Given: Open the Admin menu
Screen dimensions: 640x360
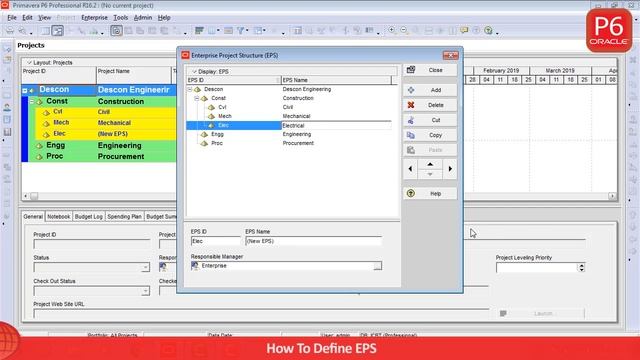Looking at the screenshot, I should click(x=143, y=18).
